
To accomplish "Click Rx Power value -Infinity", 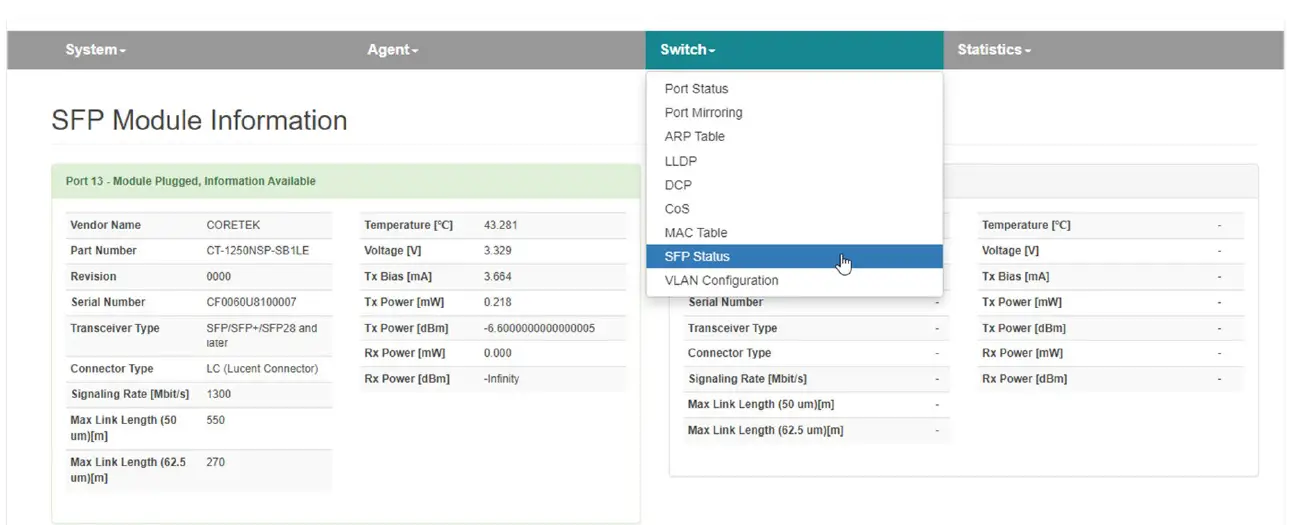I will (x=501, y=379).
